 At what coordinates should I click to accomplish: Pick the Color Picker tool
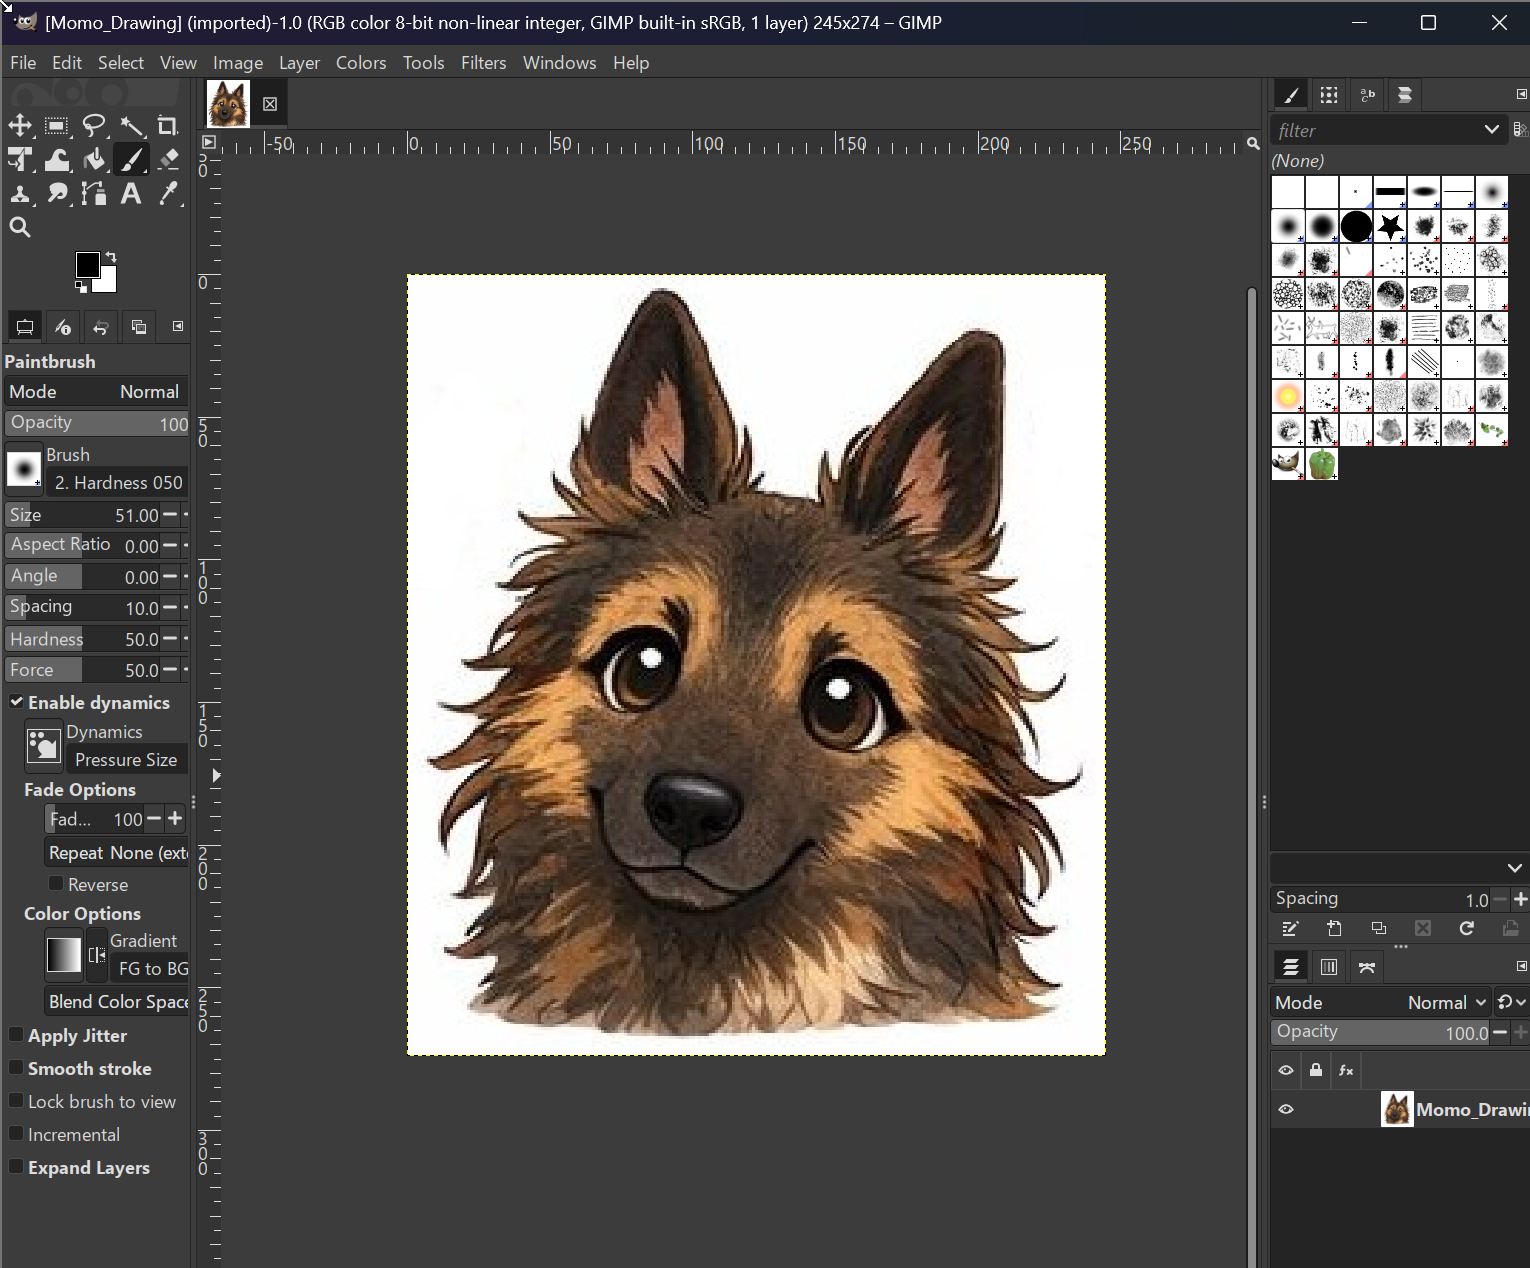168,194
